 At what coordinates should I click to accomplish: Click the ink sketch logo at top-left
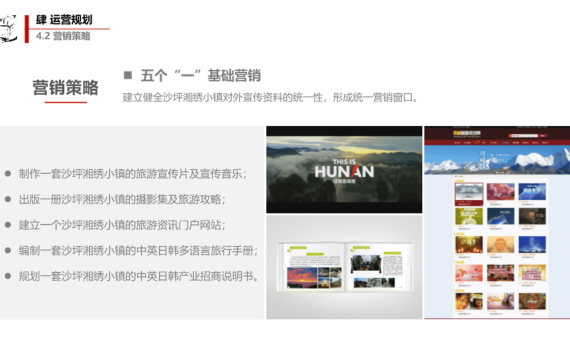pos(8,28)
